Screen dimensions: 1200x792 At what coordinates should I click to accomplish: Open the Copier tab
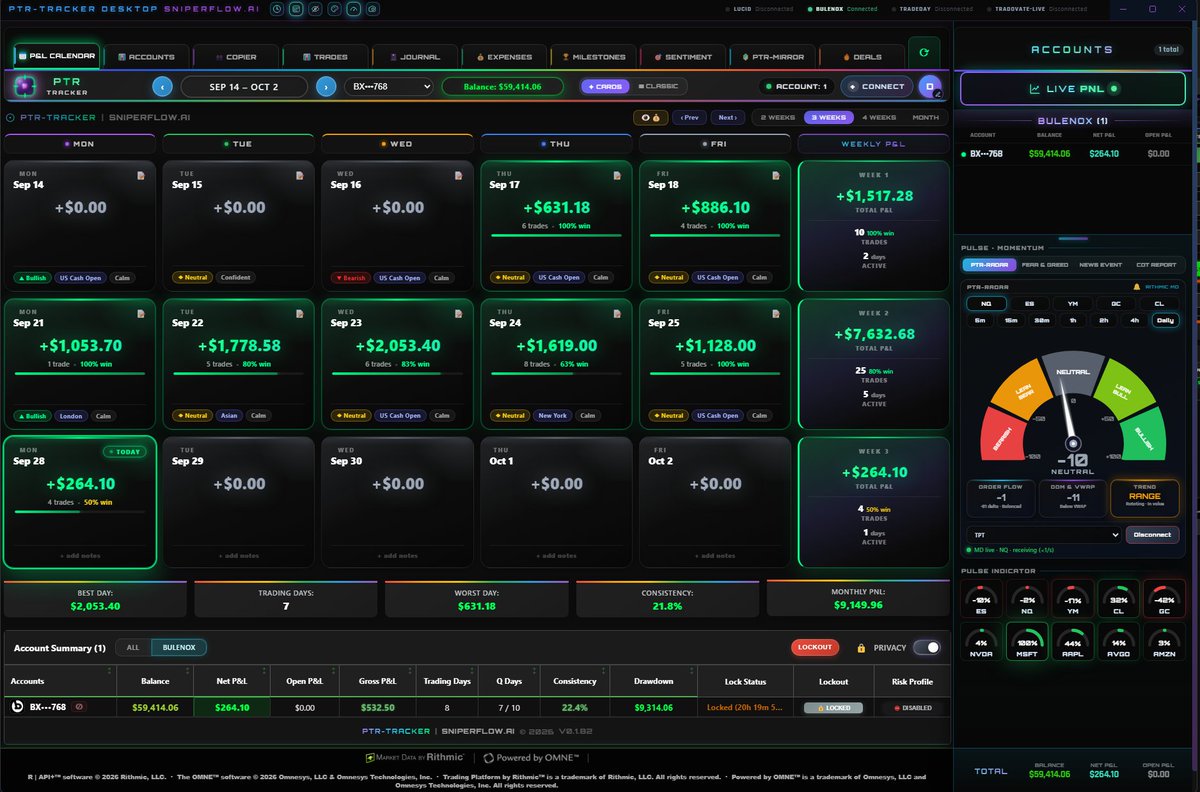coord(235,57)
